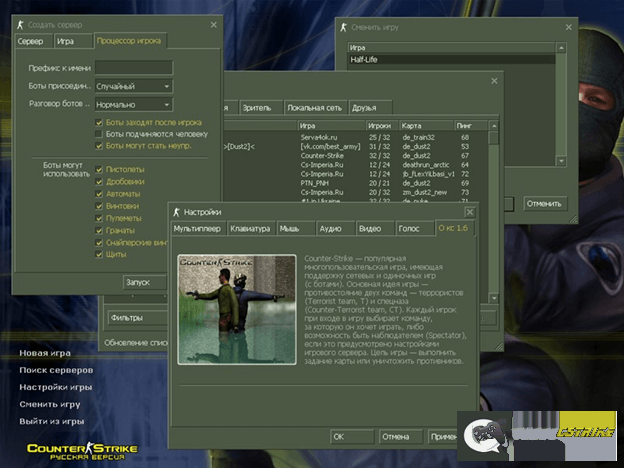This screenshot has height=468, width=624.
Task: Uncheck the Винтовки weapon checkbox
Action: (99, 206)
